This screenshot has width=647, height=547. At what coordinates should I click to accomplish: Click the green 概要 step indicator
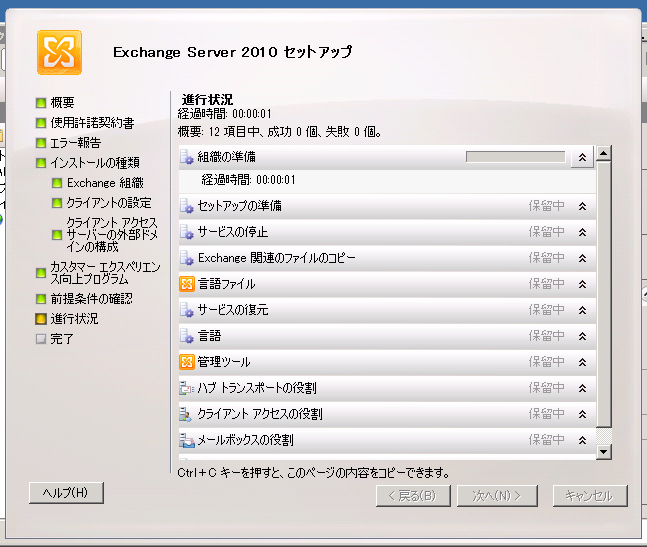(x=41, y=103)
